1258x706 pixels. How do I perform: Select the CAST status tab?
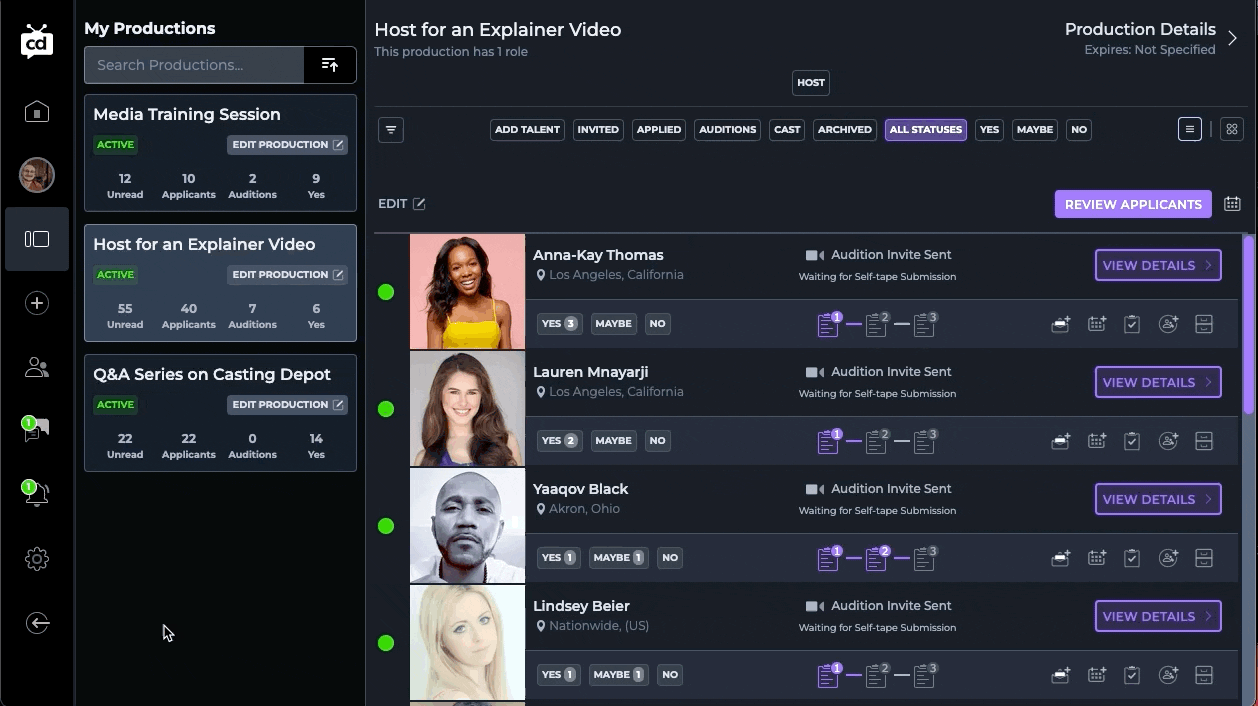pos(787,130)
